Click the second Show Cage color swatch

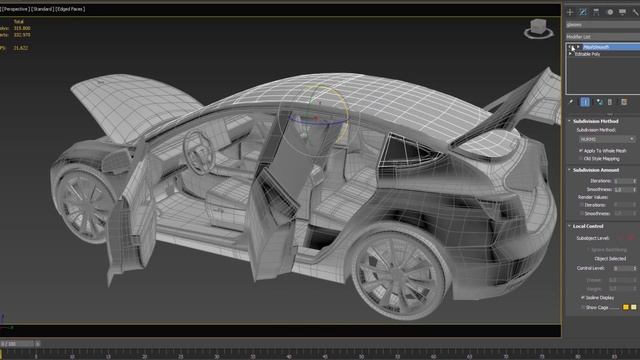(x=633, y=307)
